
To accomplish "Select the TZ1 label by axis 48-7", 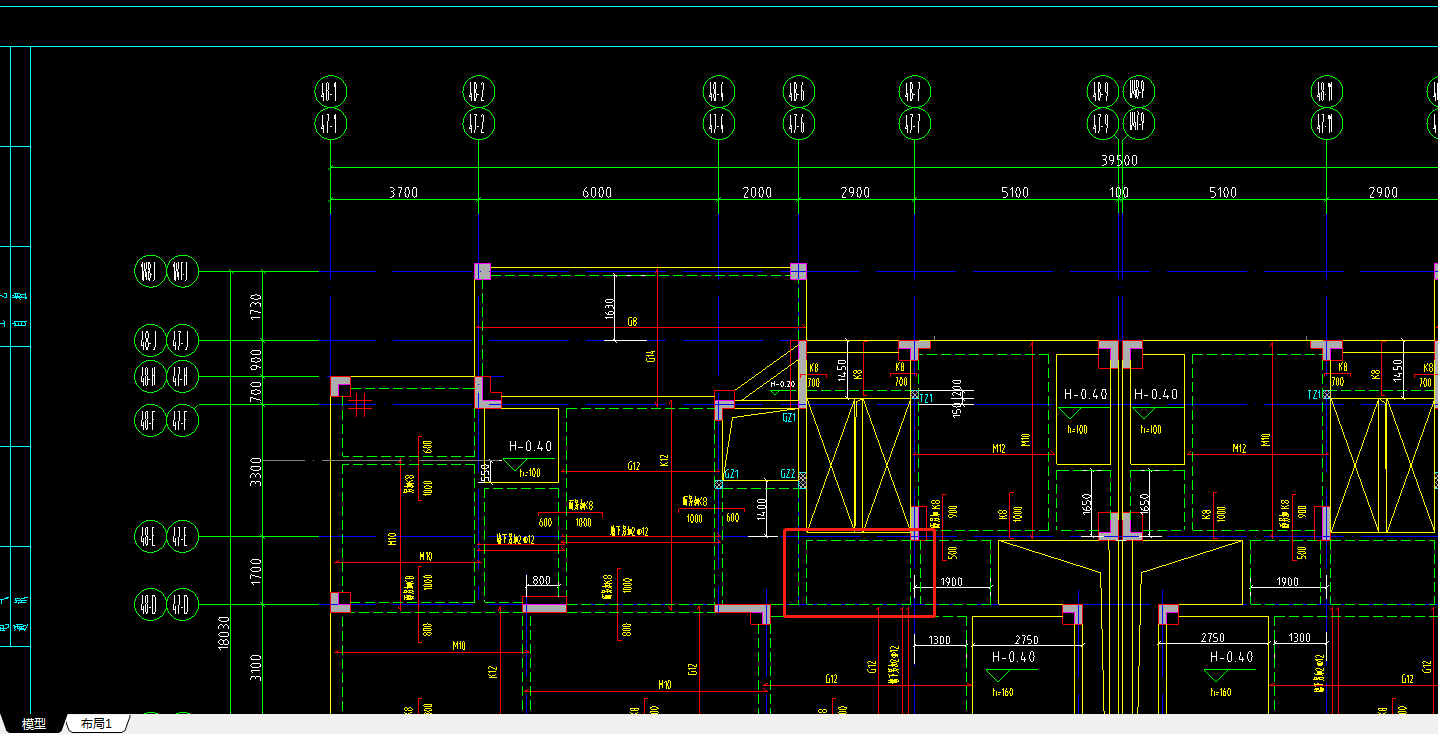I will click(926, 397).
